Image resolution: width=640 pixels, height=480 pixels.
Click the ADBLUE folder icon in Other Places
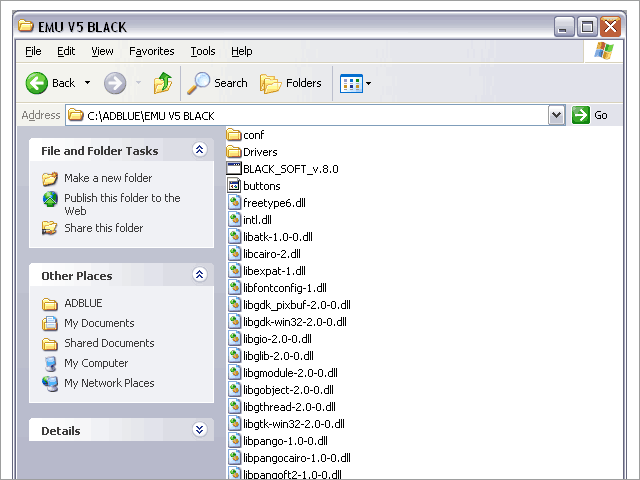(50, 304)
